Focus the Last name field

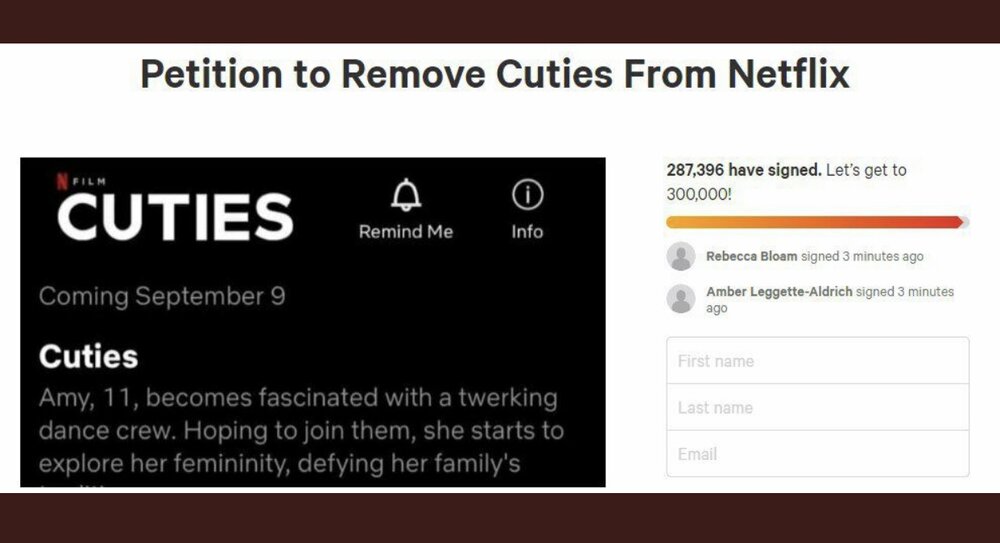coord(818,407)
